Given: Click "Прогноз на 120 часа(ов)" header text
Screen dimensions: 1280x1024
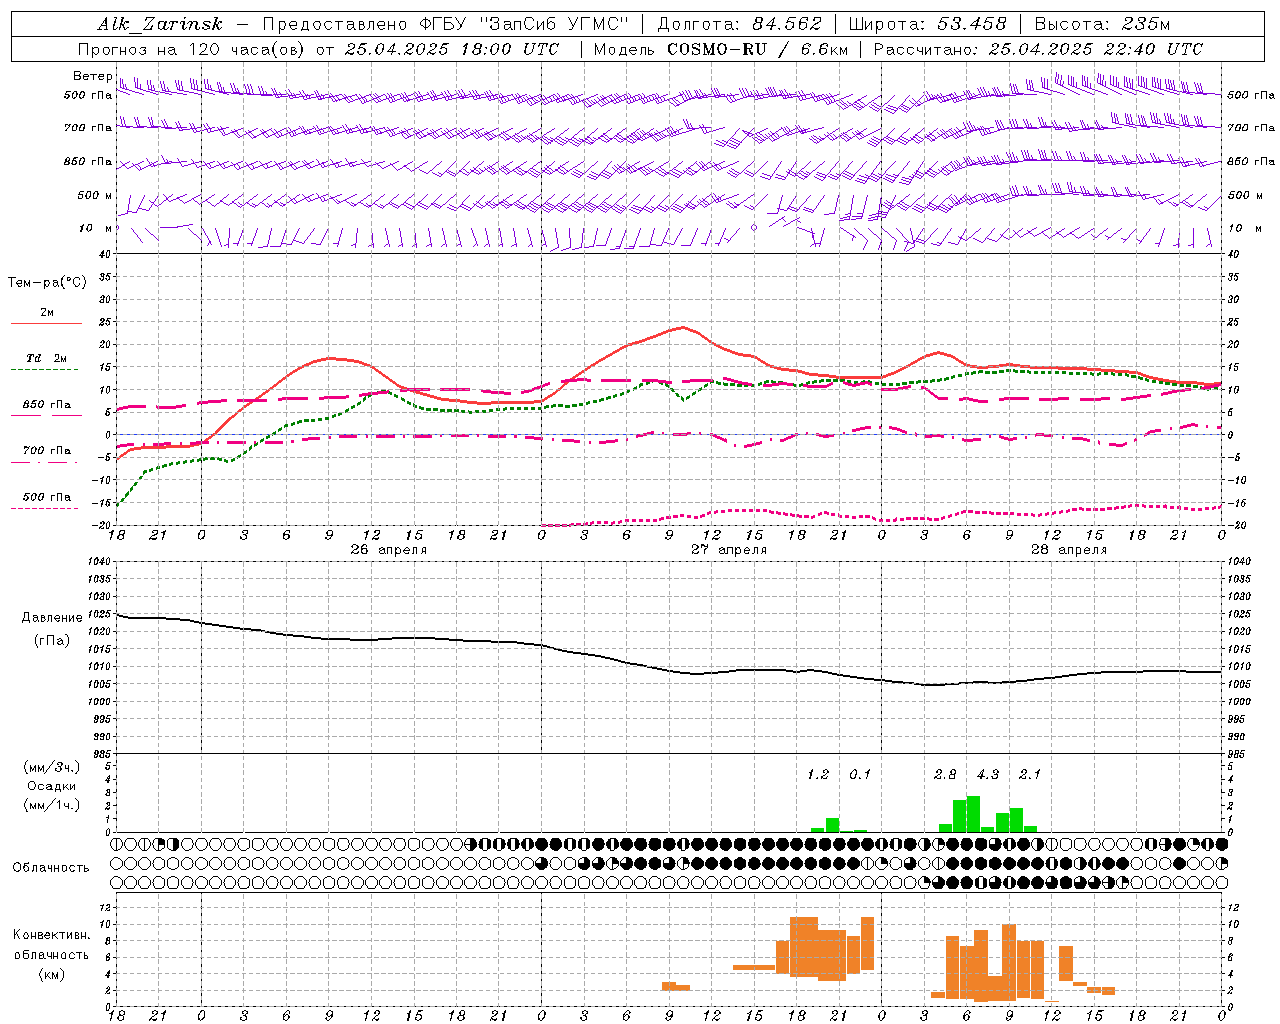Looking at the screenshot, I should (192, 49).
